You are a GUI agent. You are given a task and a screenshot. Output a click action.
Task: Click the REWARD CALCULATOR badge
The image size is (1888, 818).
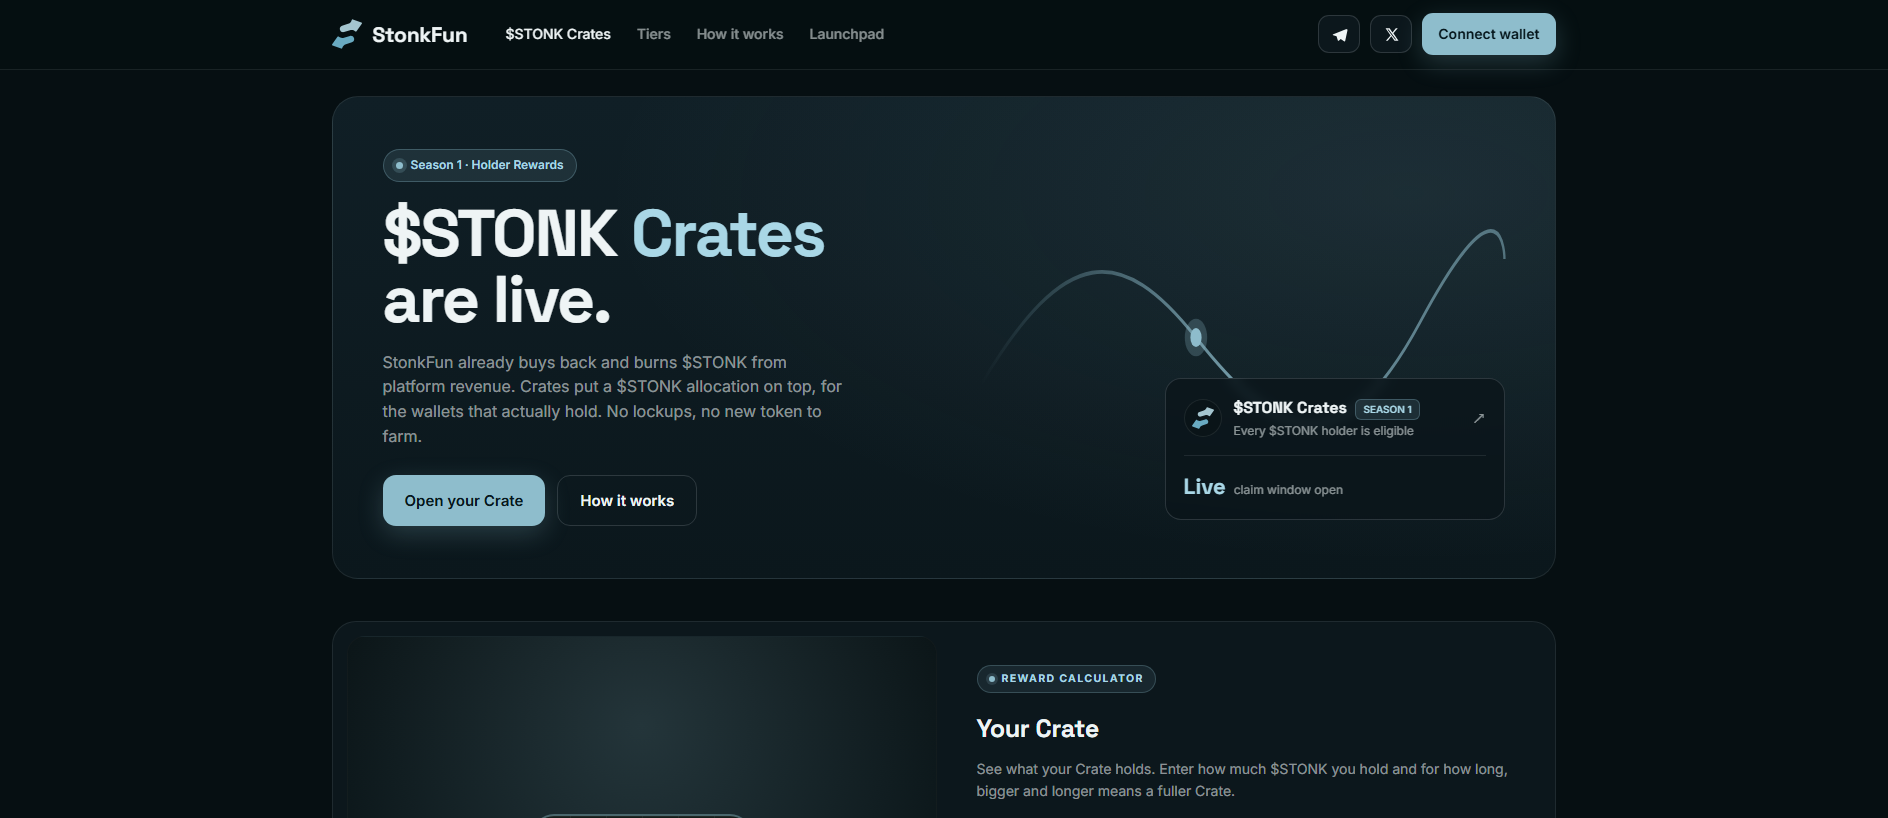[1066, 679]
